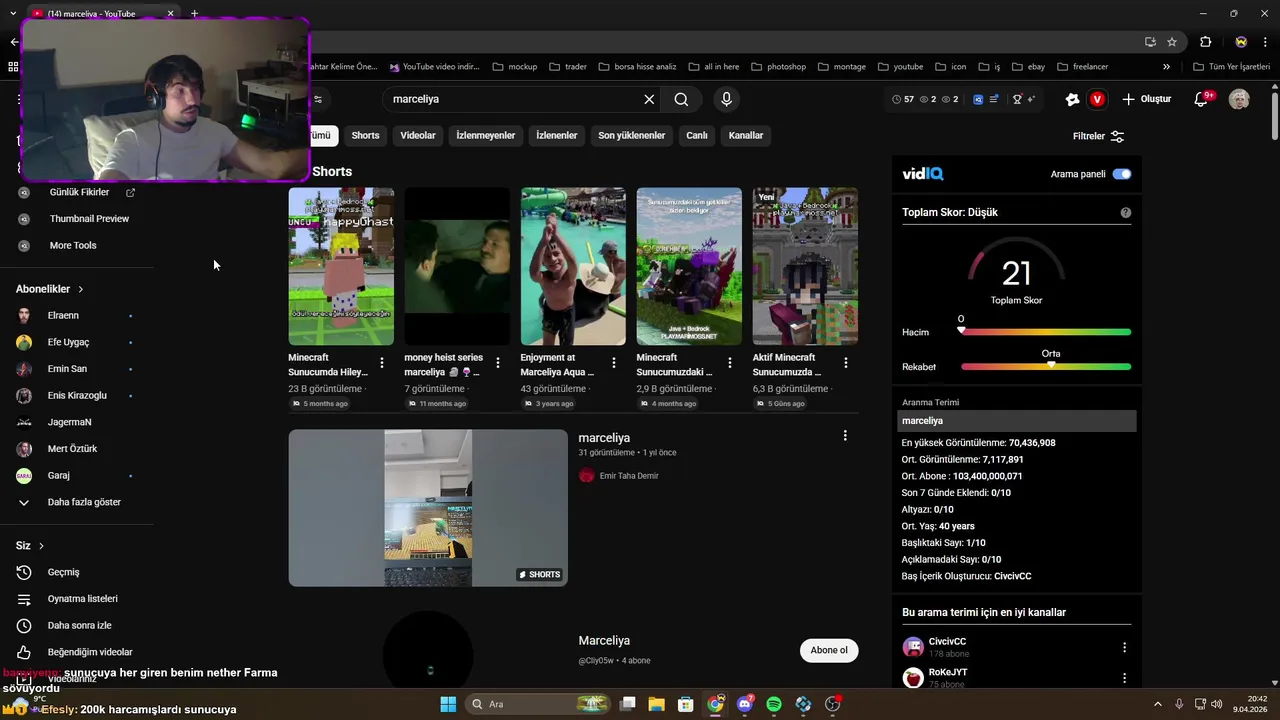The width and height of the screenshot is (1280, 720).
Task: Open the marceliya video thumbnail
Action: click(x=428, y=508)
